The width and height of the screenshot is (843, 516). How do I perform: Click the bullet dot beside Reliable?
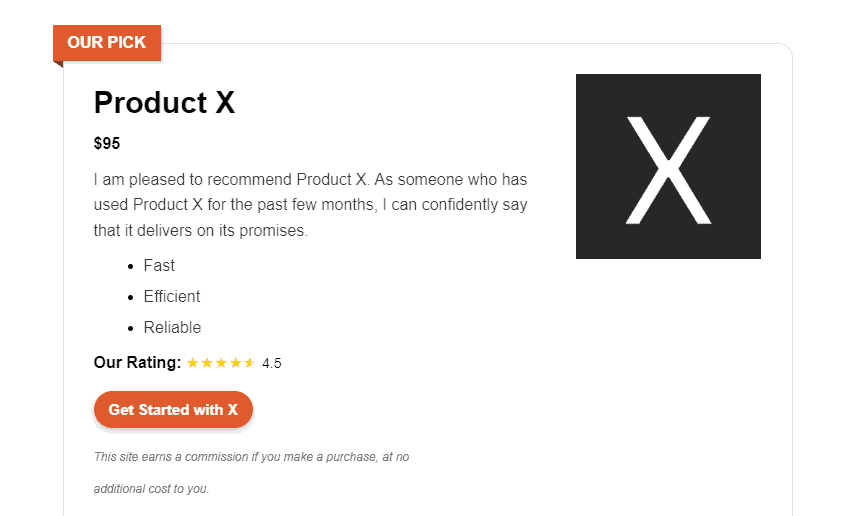tap(131, 329)
